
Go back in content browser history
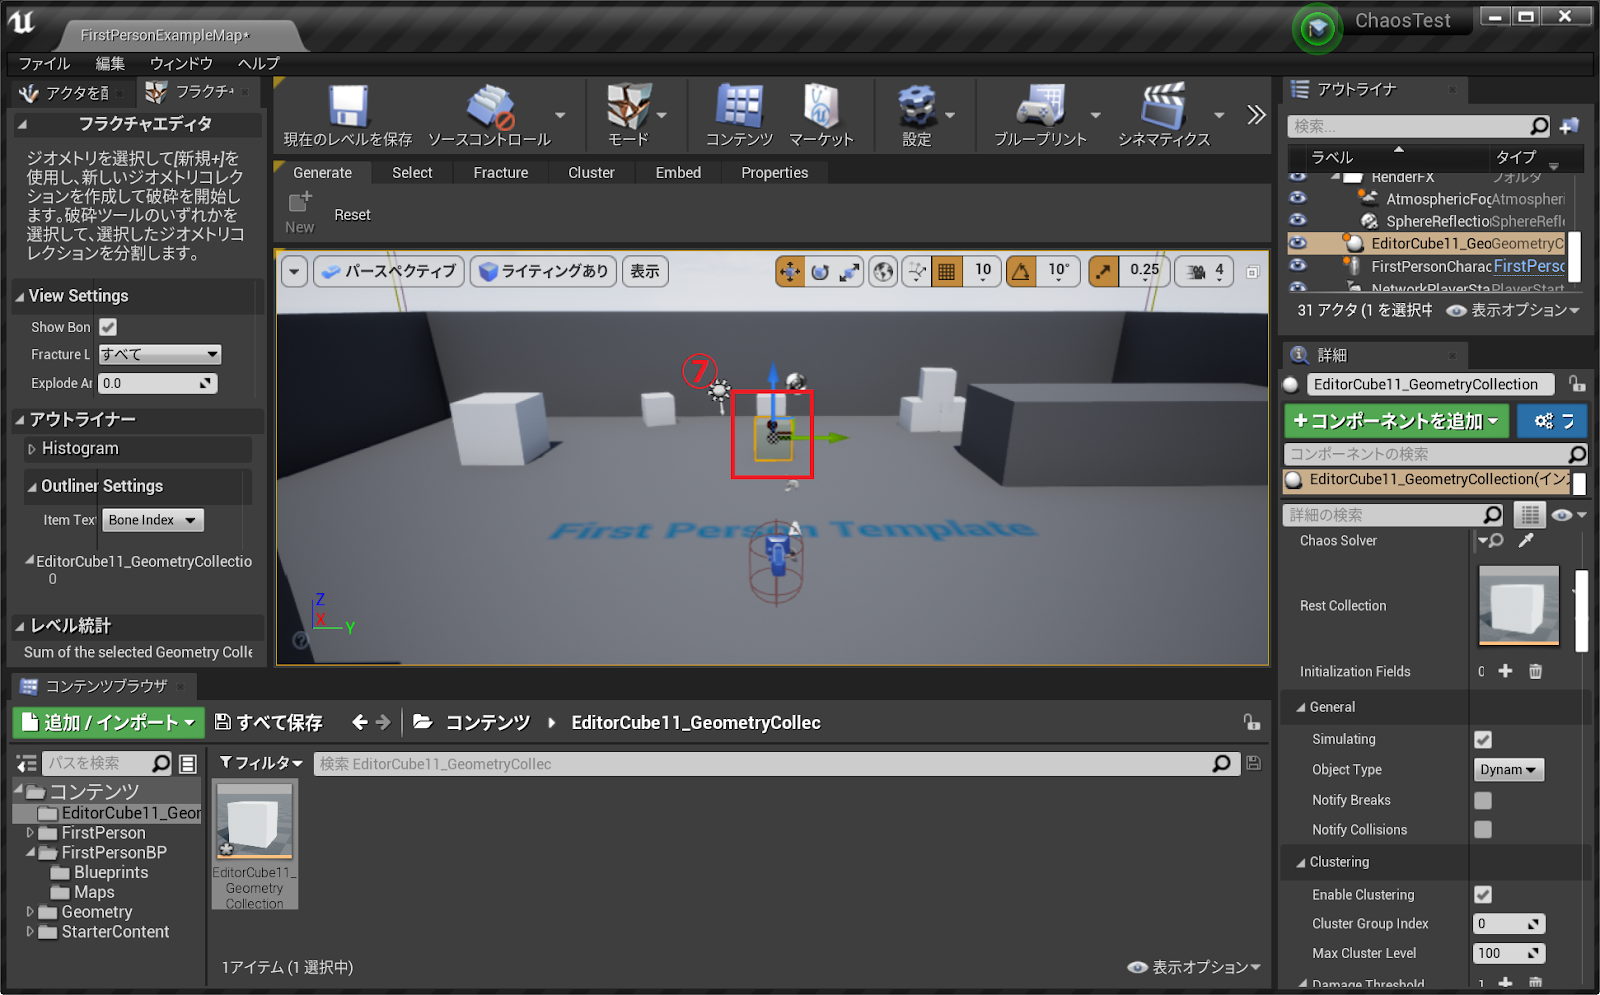click(x=360, y=722)
